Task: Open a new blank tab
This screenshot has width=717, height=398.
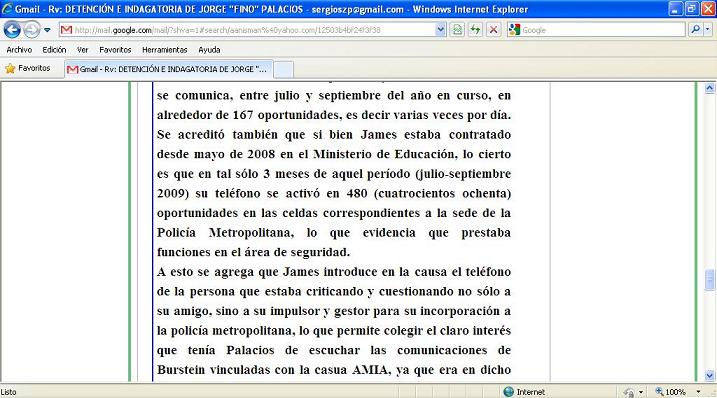Action: click(x=284, y=70)
